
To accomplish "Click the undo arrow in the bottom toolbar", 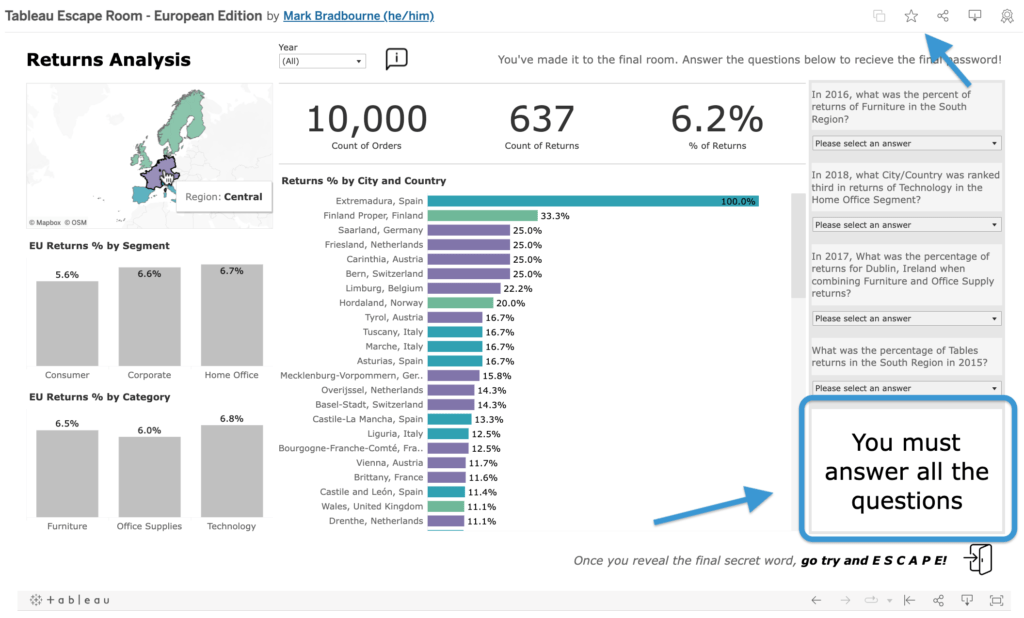I will click(x=815, y=600).
